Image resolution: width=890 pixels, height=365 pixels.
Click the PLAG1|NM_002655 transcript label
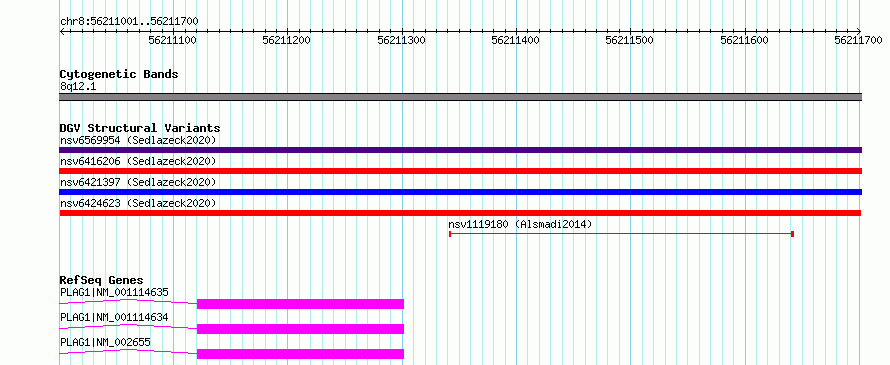[x=106, y=342]
